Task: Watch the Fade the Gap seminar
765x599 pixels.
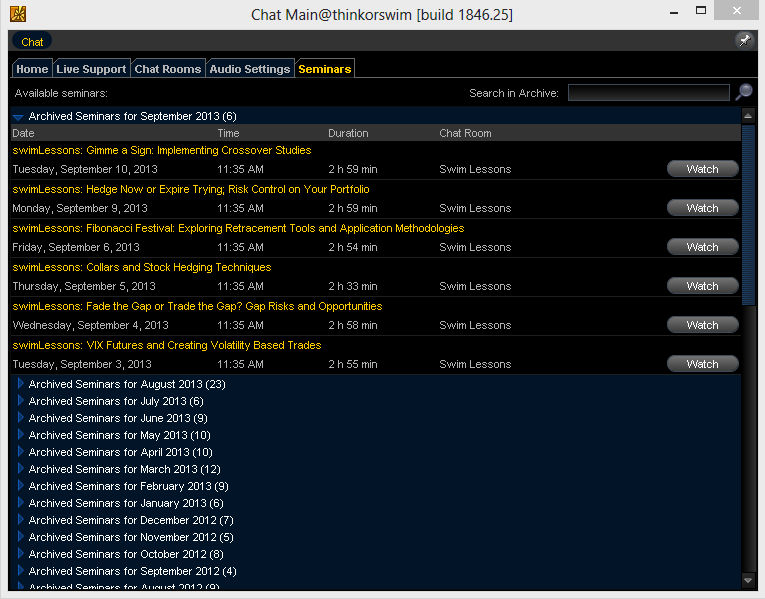Action: pos(703,325)
